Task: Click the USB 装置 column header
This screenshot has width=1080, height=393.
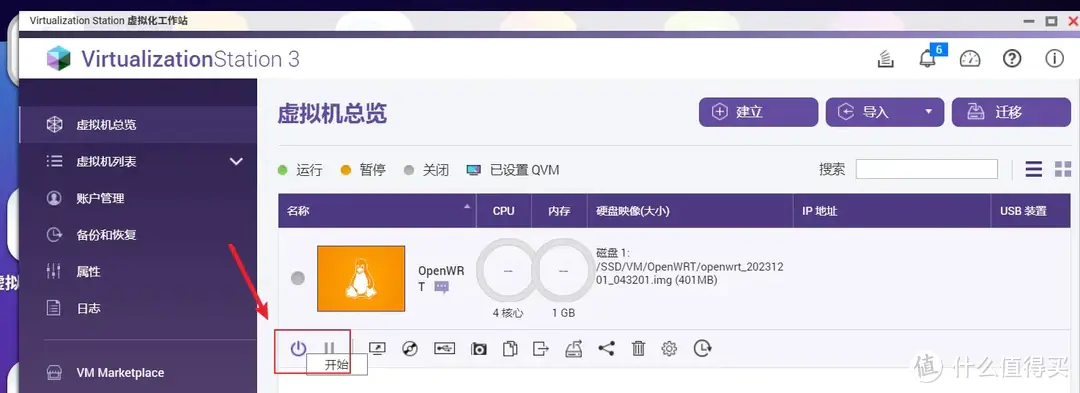Action: pyautogui.click(x=1031, y=211)
